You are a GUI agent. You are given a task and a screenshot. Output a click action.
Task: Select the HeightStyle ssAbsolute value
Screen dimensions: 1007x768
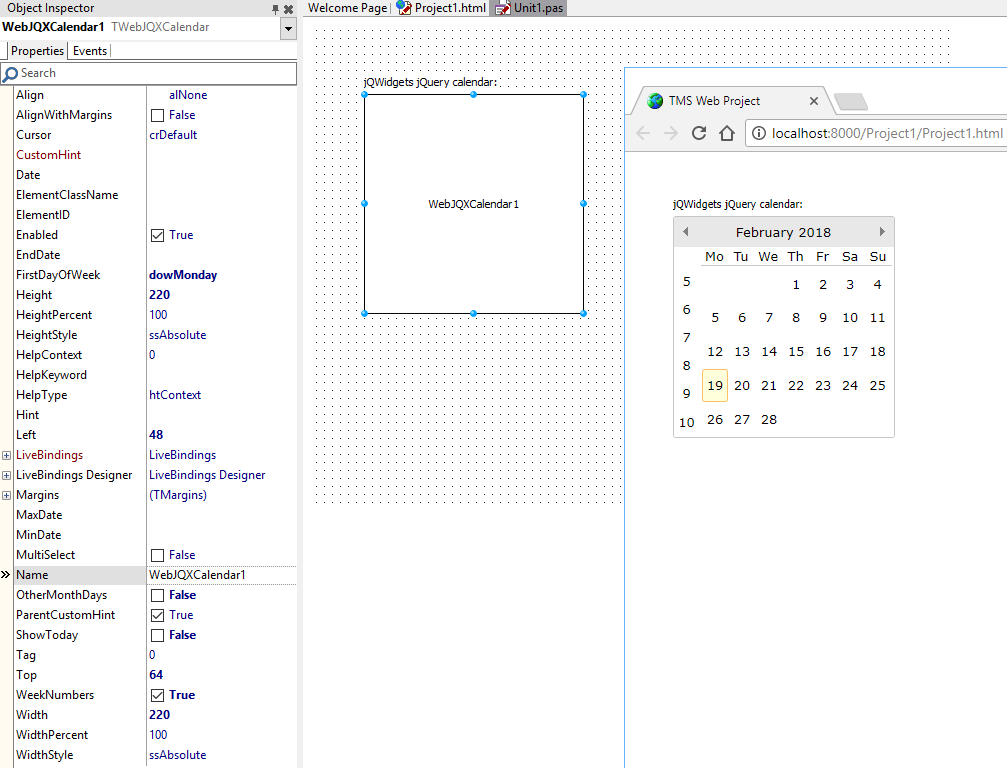click(x=177, y=335)
